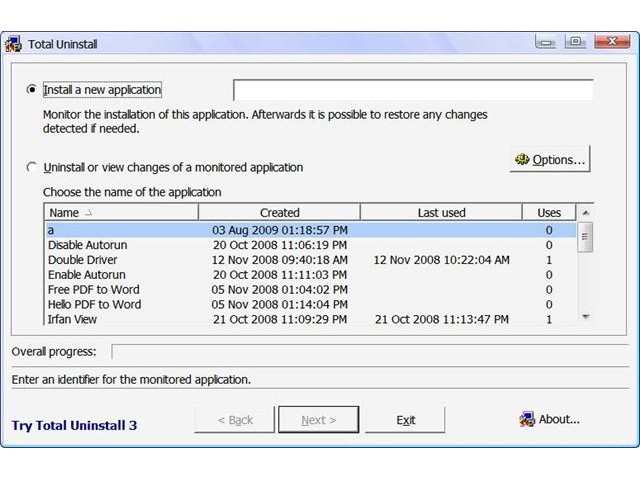Click the Try Total Uninstall 3 link

tap(74, 426)
